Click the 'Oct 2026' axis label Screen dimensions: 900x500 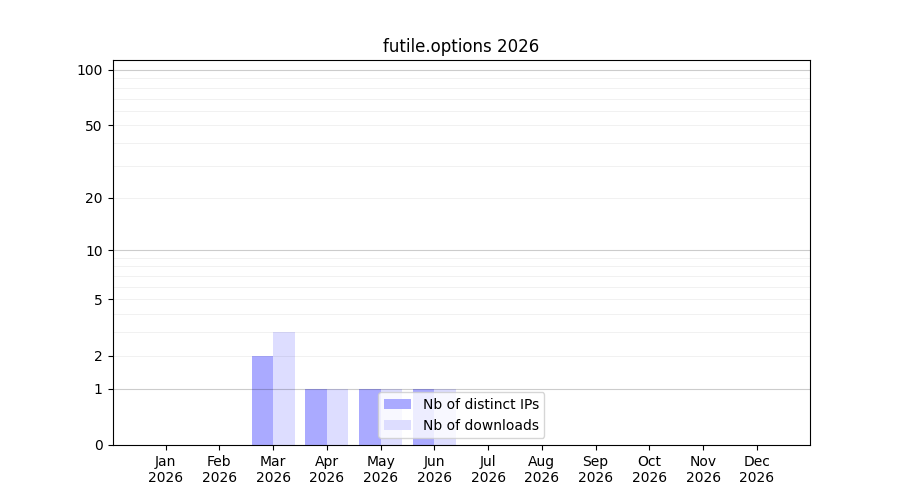[x=649, y=470]
